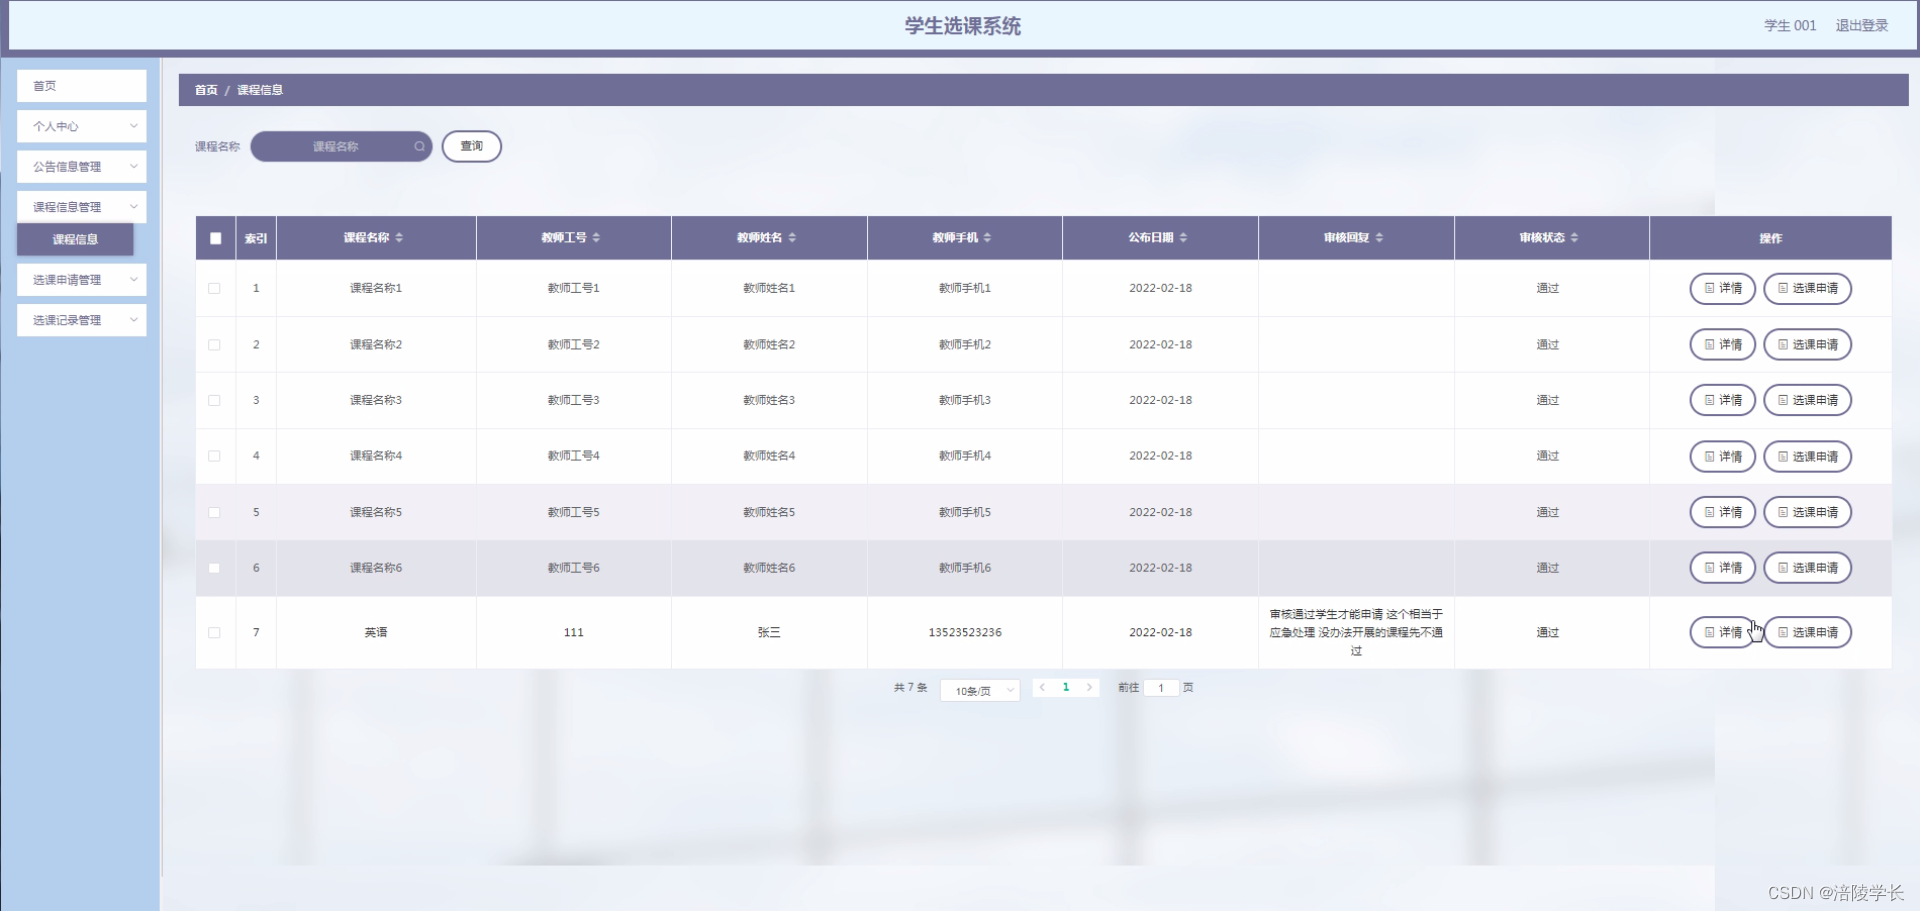This screenshot has height=911, width=1920.
Task: Check the checkbox on 课程名称3 row
Action: point(214,400)
